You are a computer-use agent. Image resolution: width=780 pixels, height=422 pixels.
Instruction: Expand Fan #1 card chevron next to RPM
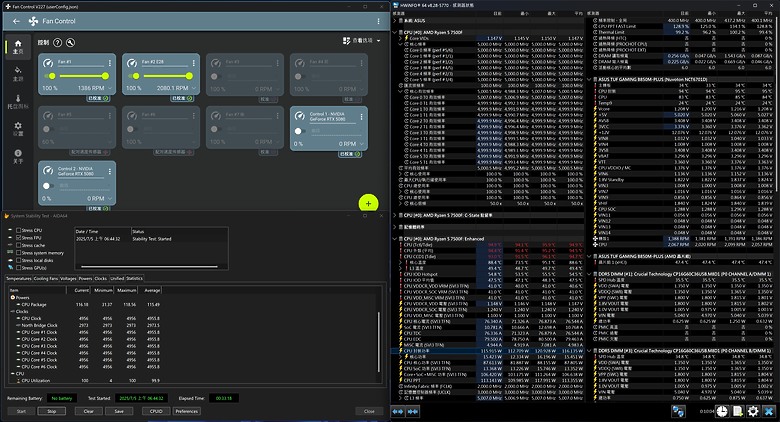pos(109,88)
